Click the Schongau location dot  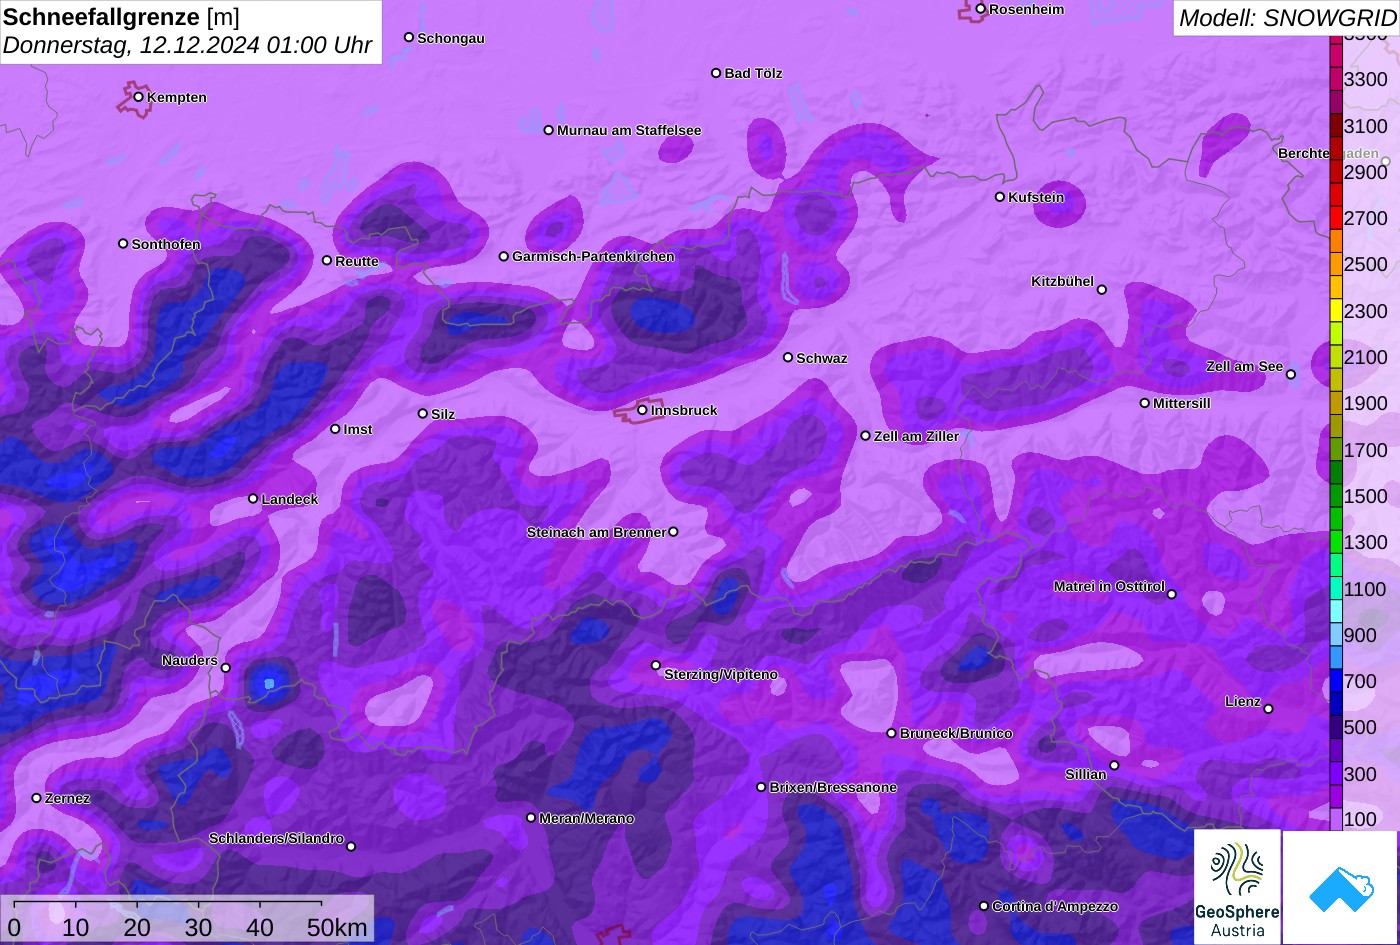coord(408,37)
